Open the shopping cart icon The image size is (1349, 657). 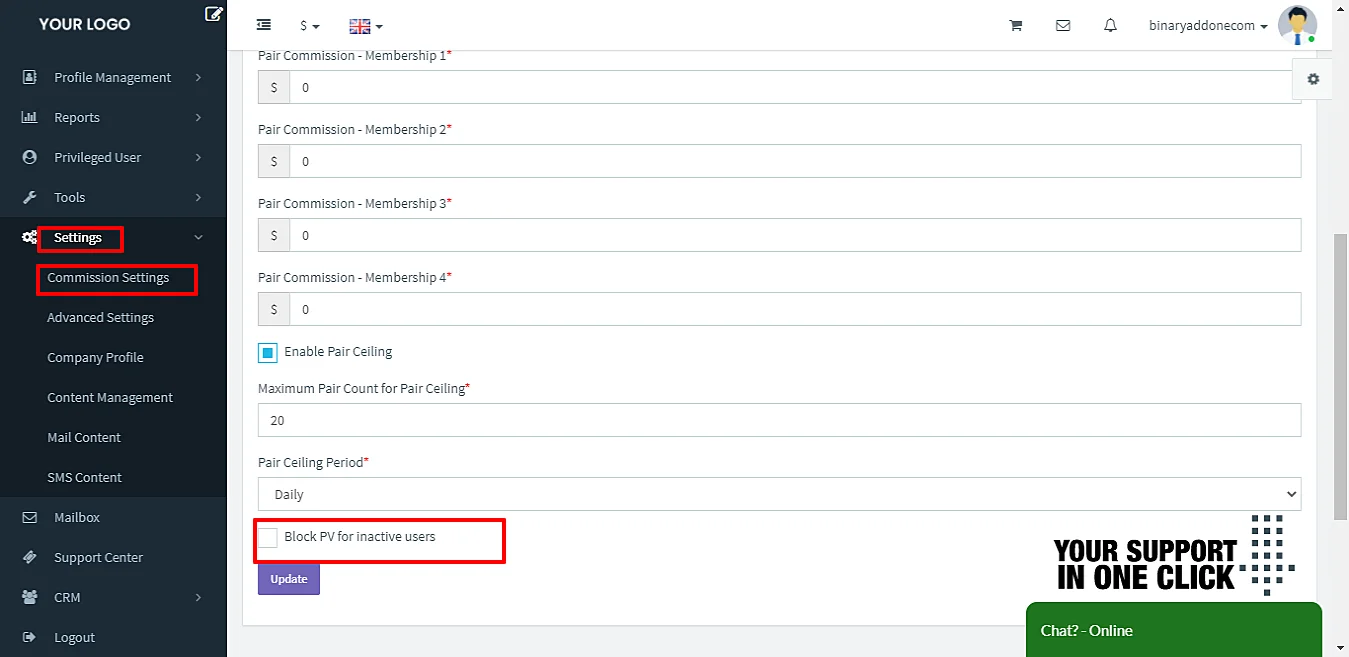click(x=1015, y=26)
